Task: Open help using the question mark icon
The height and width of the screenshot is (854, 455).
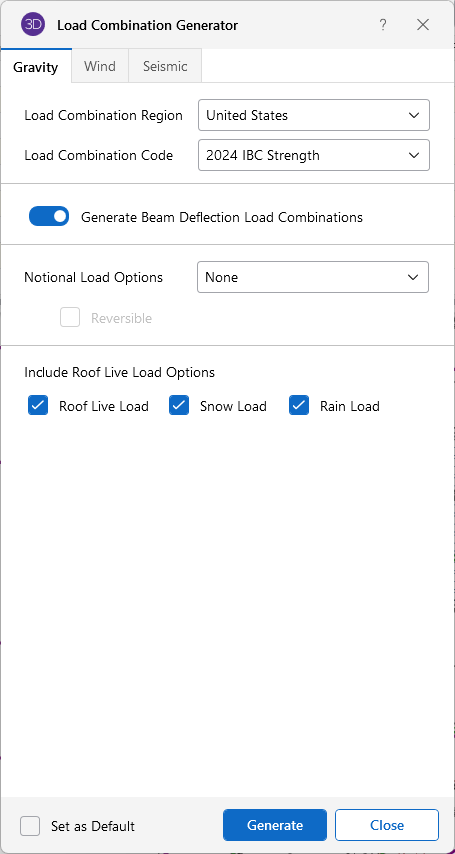Action: click(383, 25)
